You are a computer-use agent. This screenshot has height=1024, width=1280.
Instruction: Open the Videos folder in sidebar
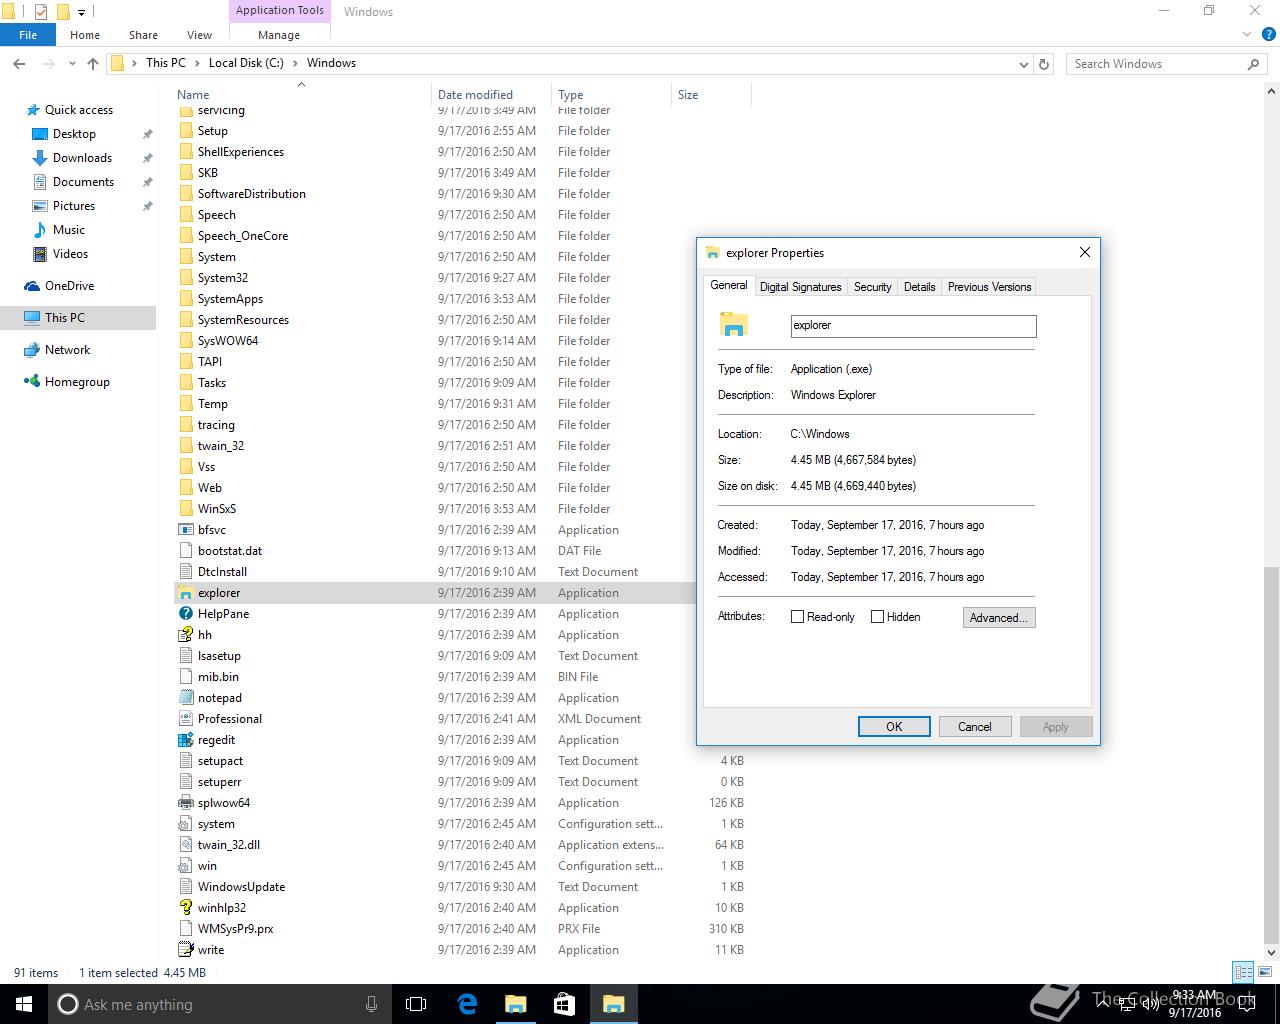pyautogui.click(x=70, y=254)
